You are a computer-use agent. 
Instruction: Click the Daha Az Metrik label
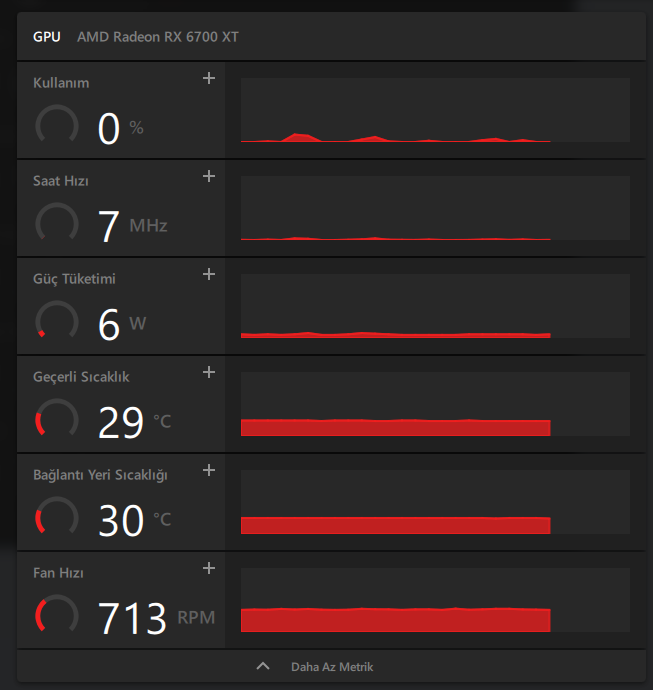(332, 666)
